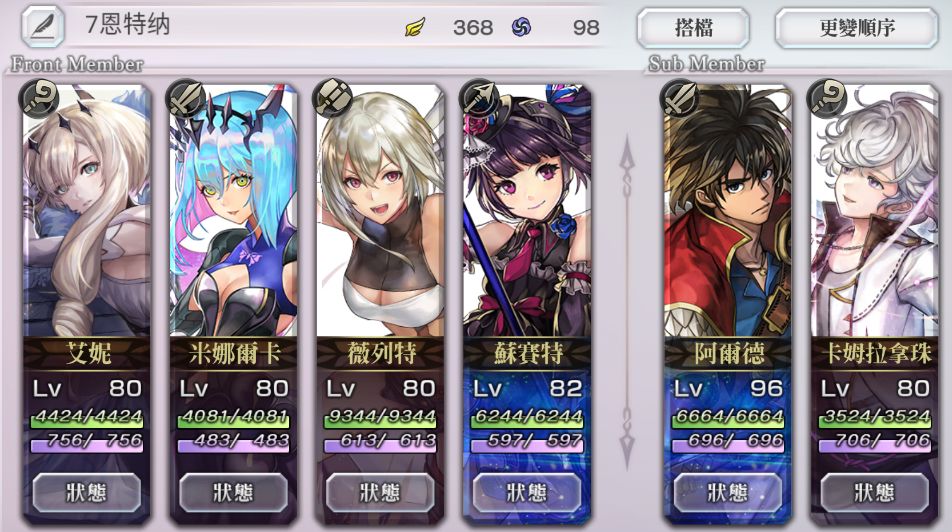Viewport: 952px width, 532px height.
Task: Click the golden wing currency icon
Action: click(x=415, y=27)
